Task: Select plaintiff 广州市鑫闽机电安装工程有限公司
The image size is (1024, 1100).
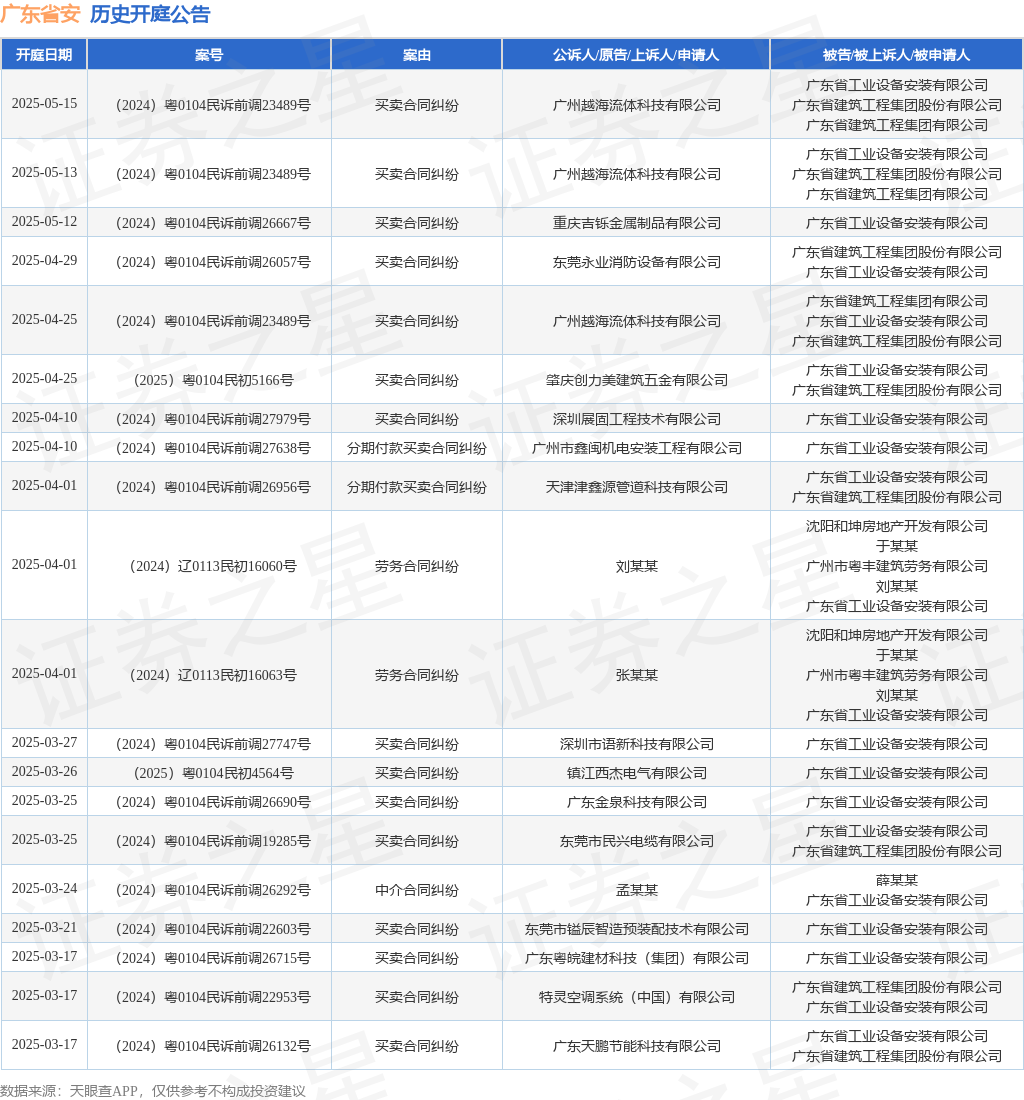Action: pos(636,448)
